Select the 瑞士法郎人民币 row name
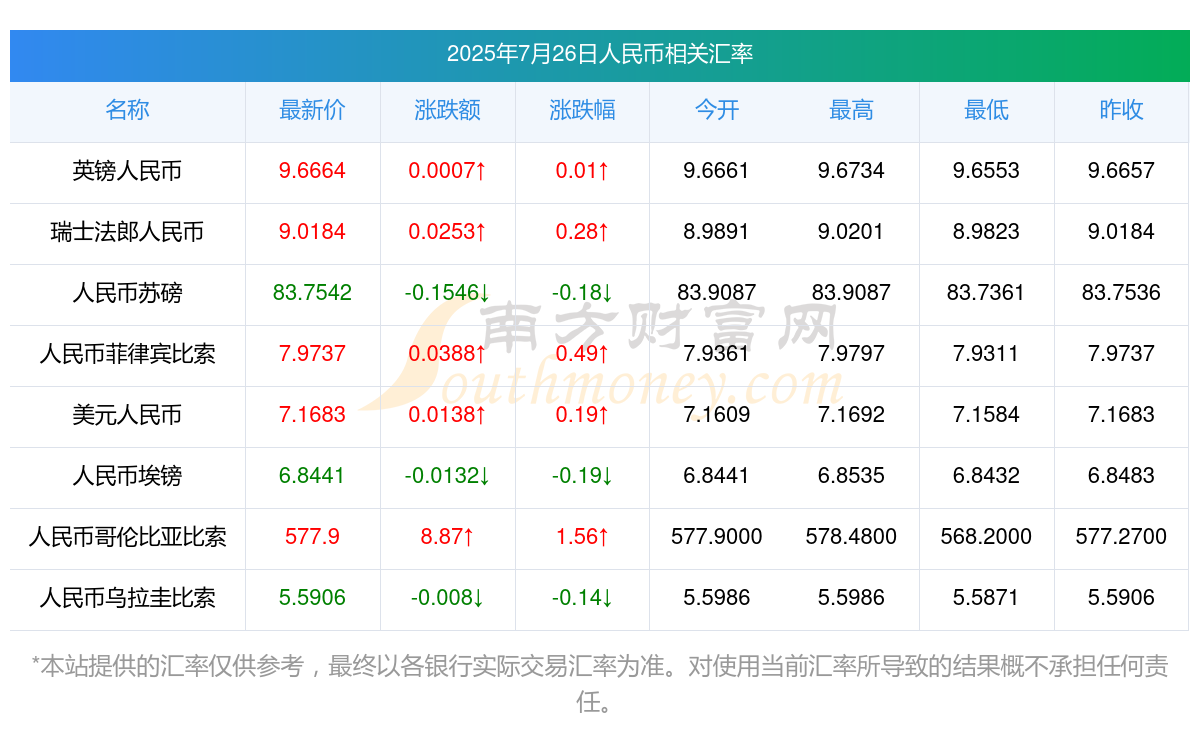 [127, 232]
